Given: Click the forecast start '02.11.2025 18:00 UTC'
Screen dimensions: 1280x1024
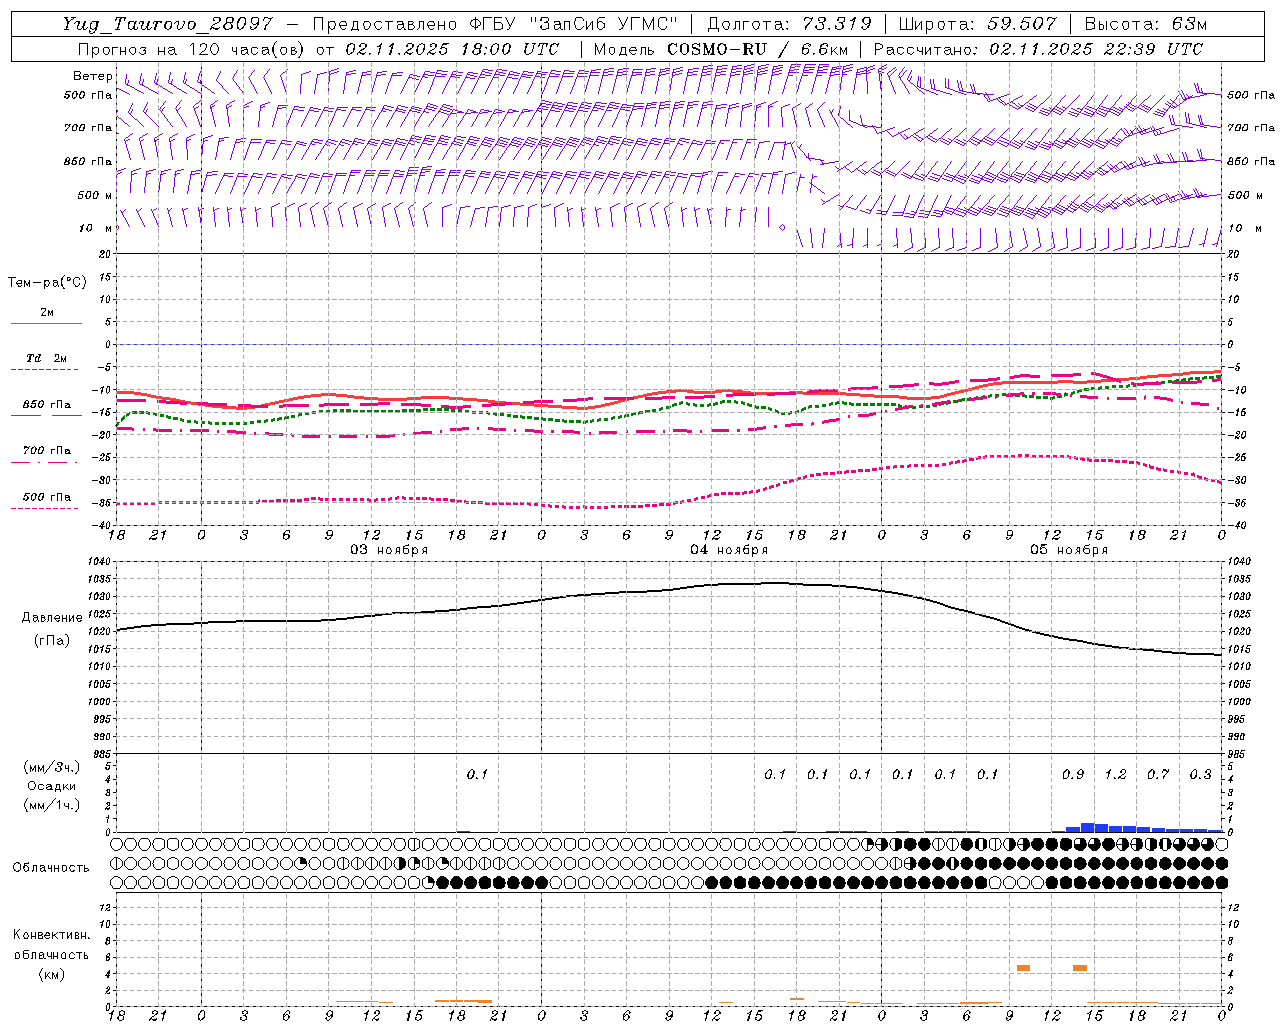Looking at the screenshot, I should tap(451, 49).
